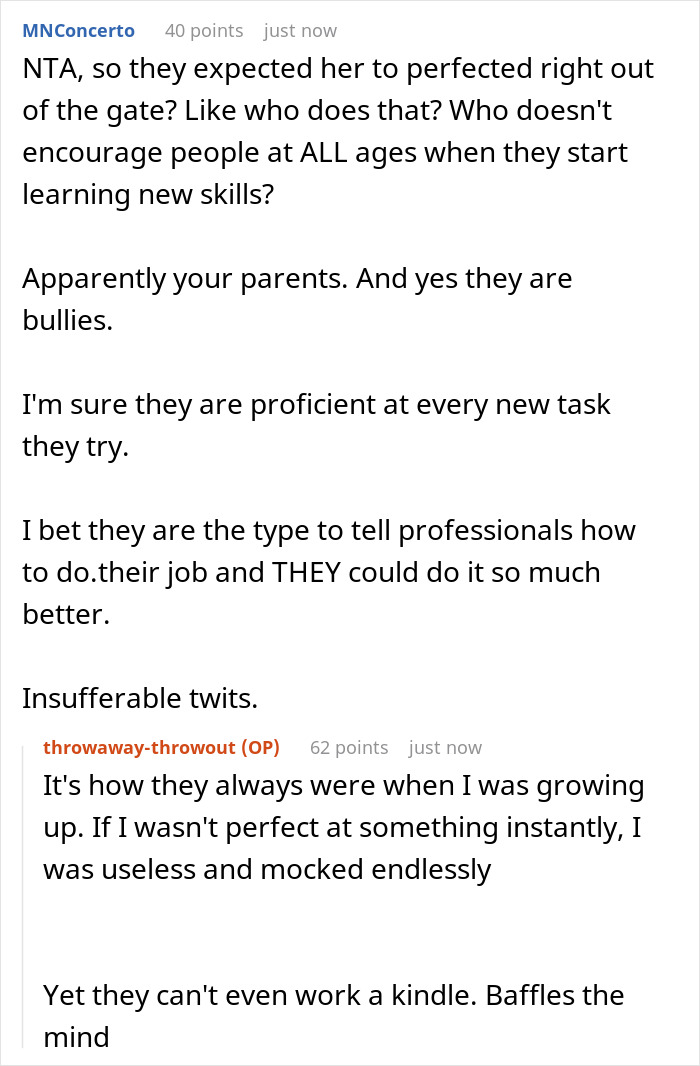Click the 'Yet they can't even work a kindle' text

pos(333,1015)
